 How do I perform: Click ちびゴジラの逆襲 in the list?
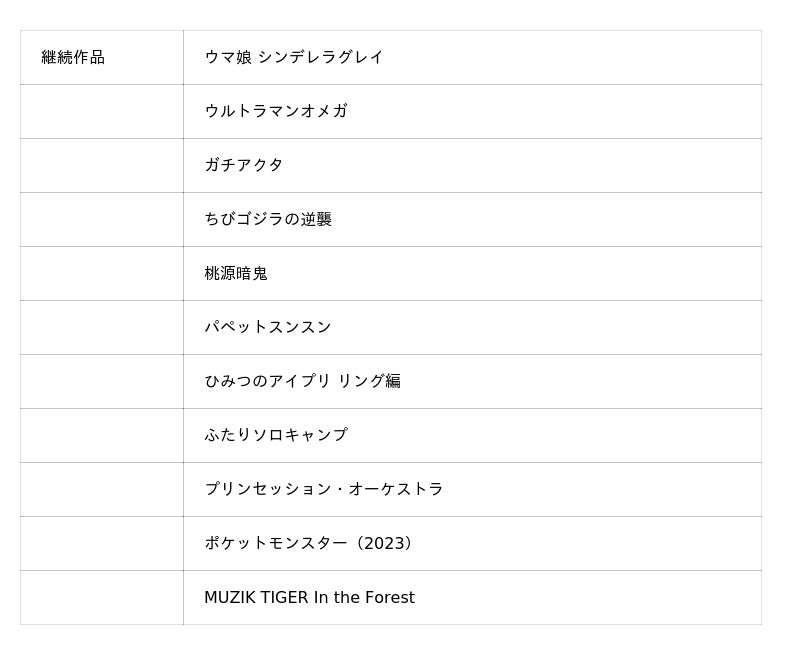click(268, 219)
